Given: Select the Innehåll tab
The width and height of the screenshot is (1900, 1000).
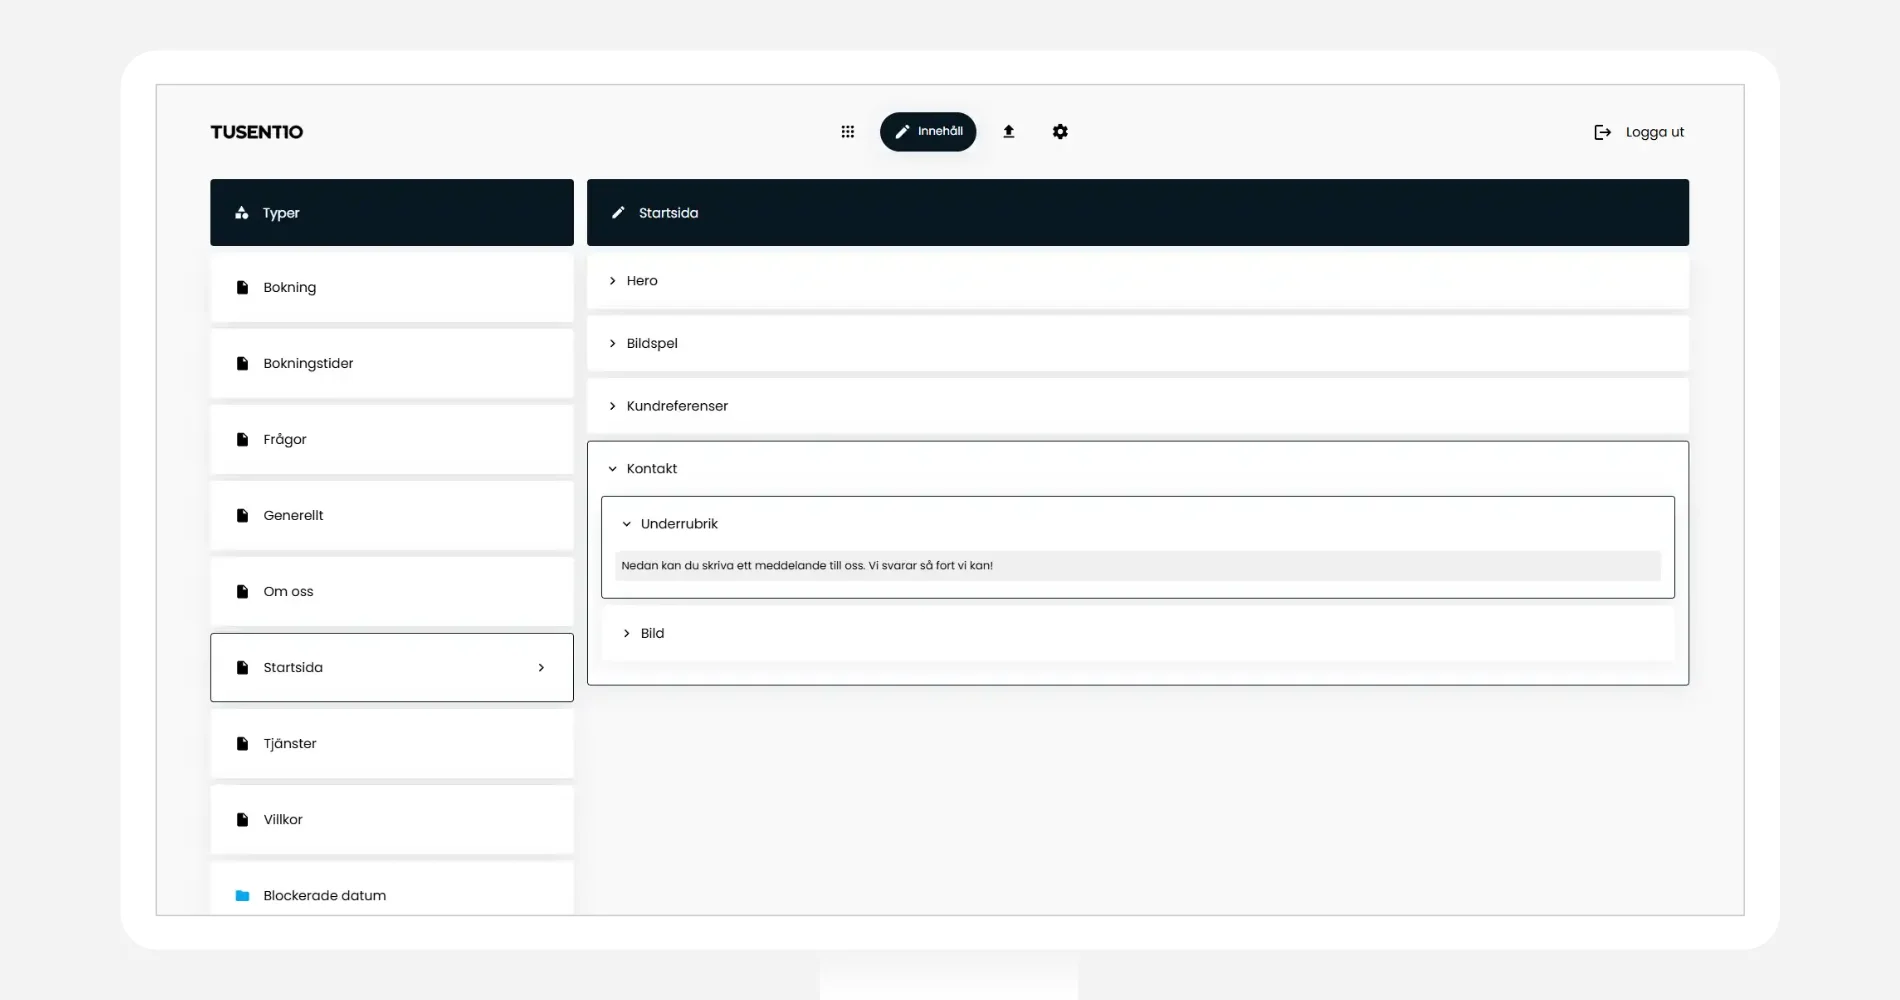Looking at the screenshot, I should point(927,132).
